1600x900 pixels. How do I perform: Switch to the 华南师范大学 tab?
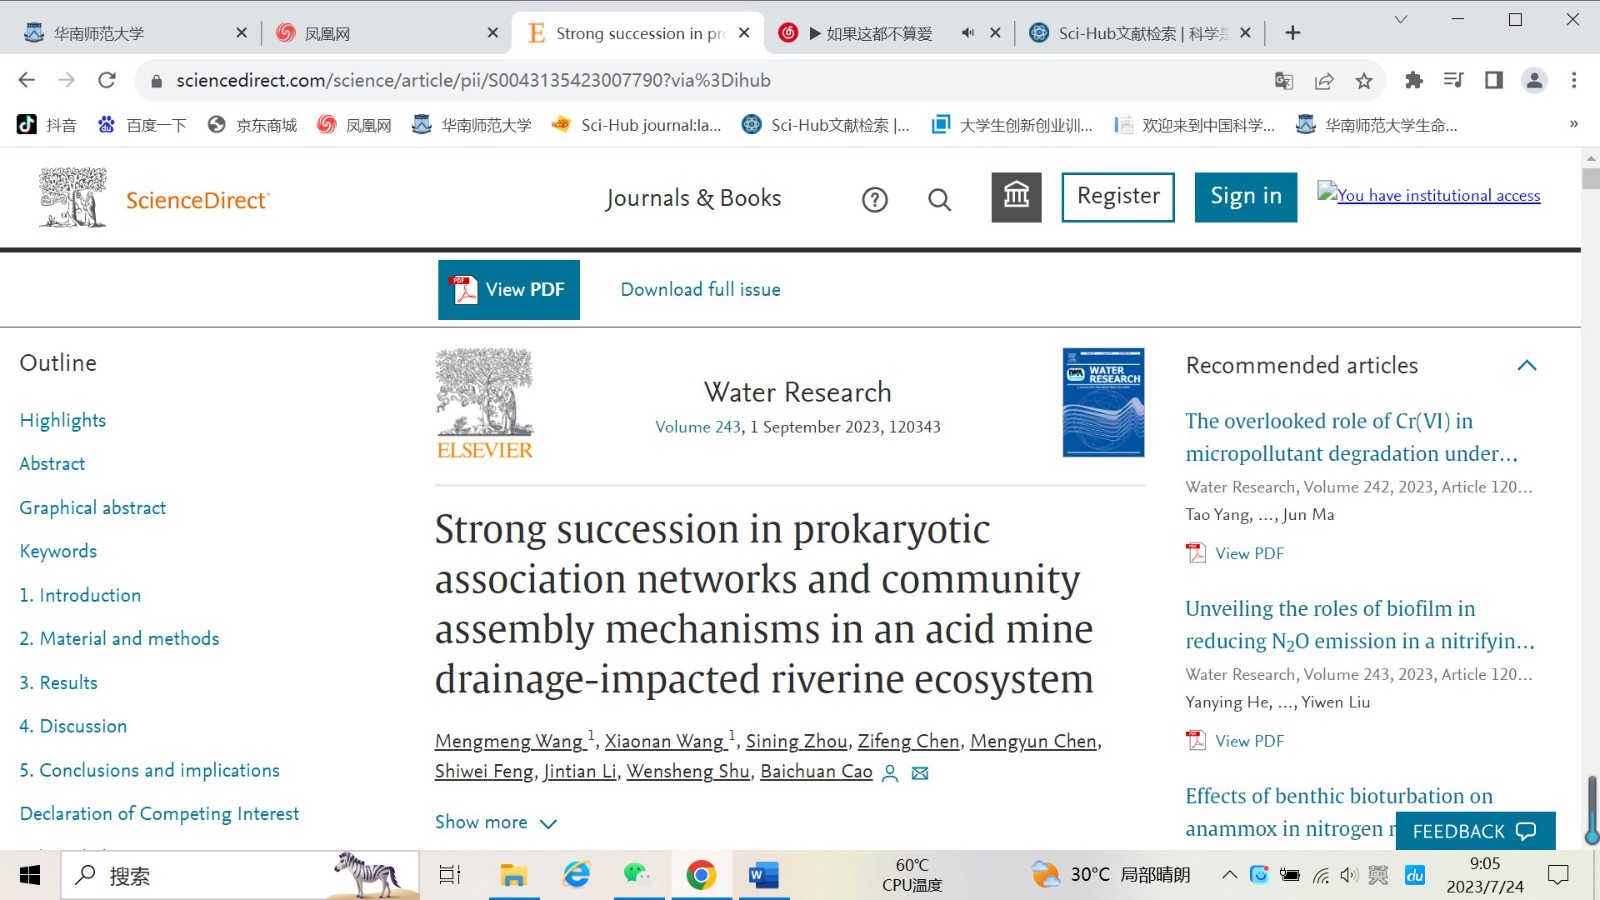coord(134,33)
